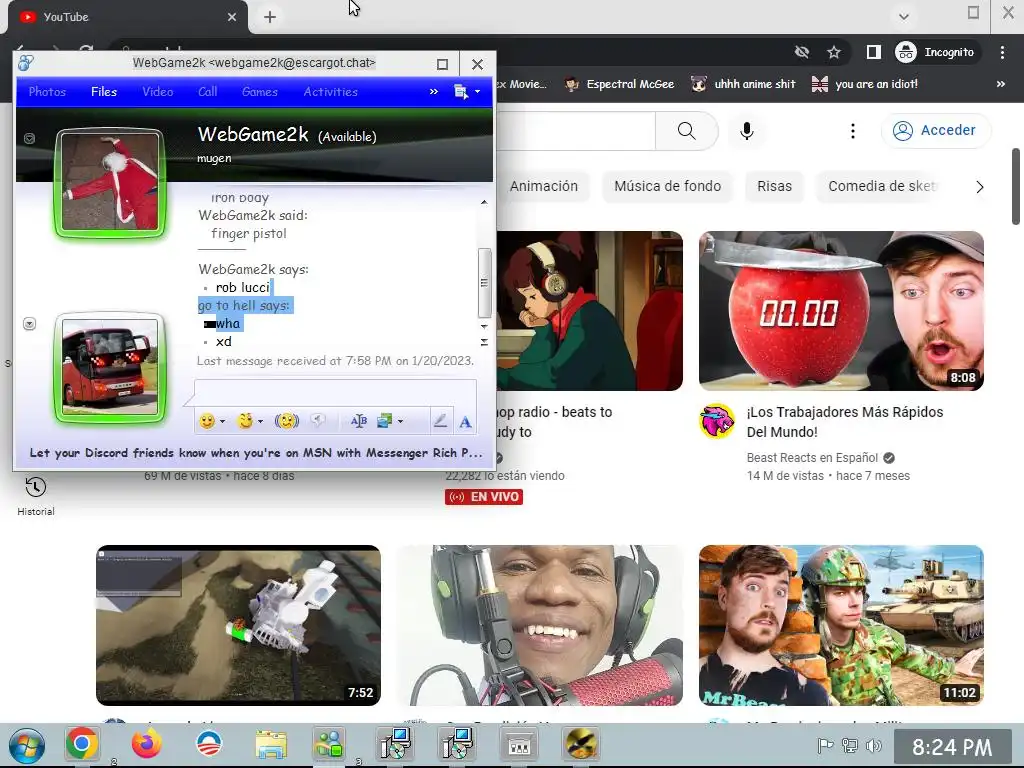Open the Messenger taskbar icon
Screen dimensions: 1024x768
(x=328, y=744)
